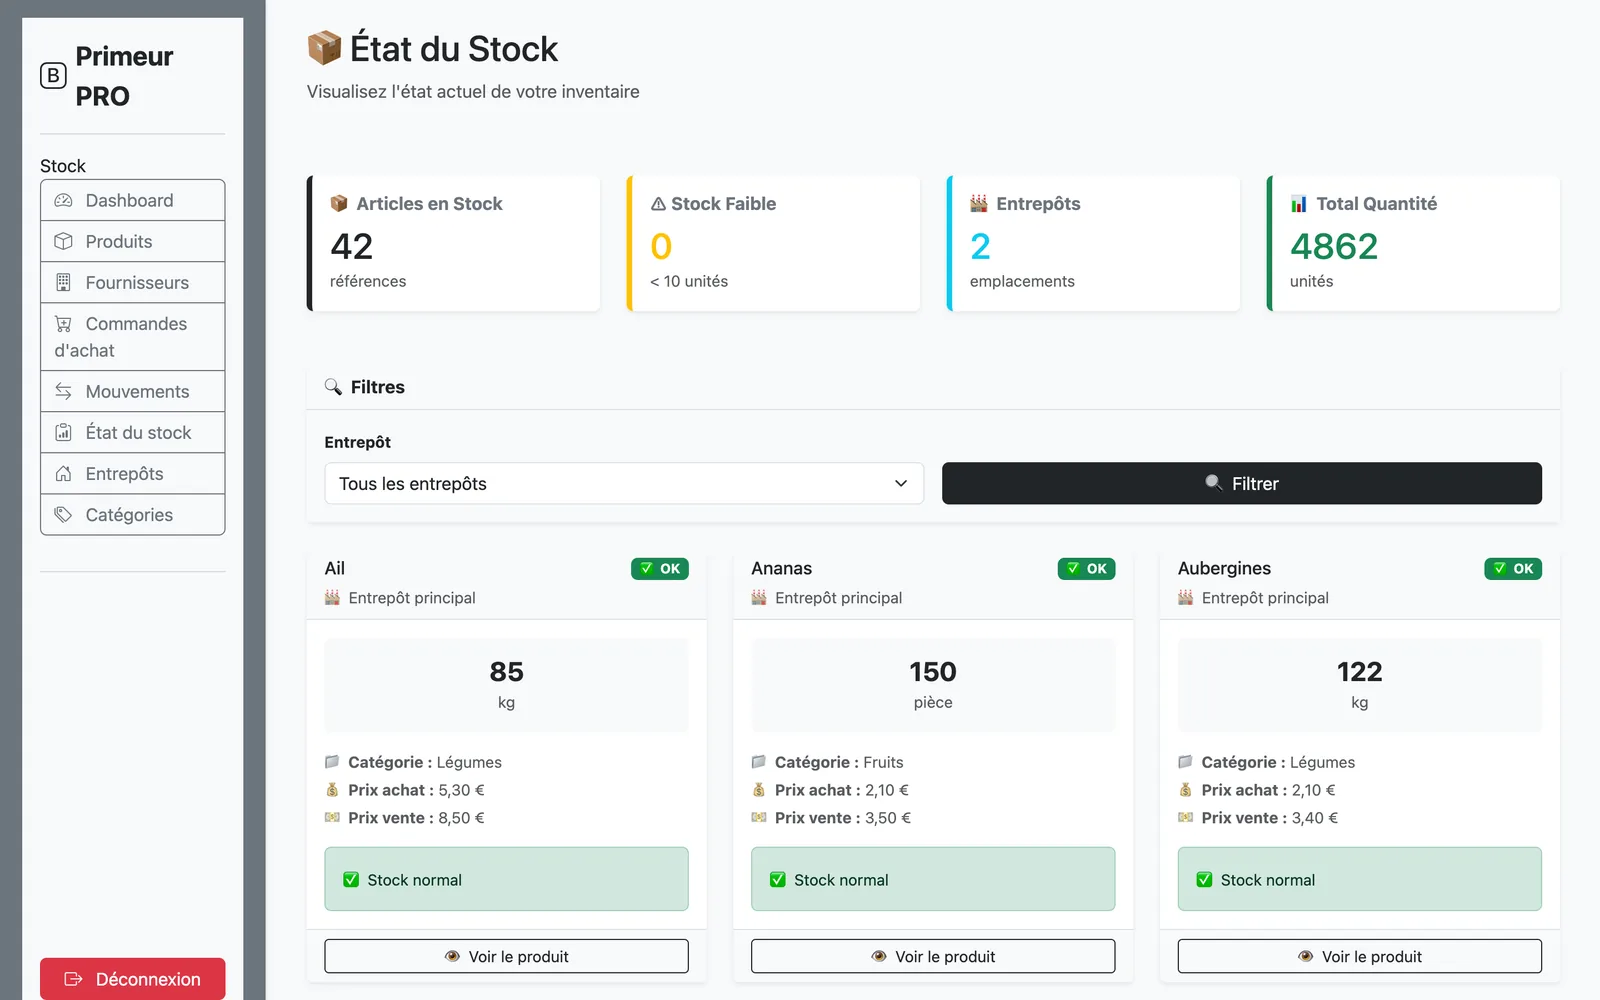Viewport: 1600px width, 1000px height.
Task: Select Mouvements in the sidebar
Action: pyautogui.click(x=133, y=391)
